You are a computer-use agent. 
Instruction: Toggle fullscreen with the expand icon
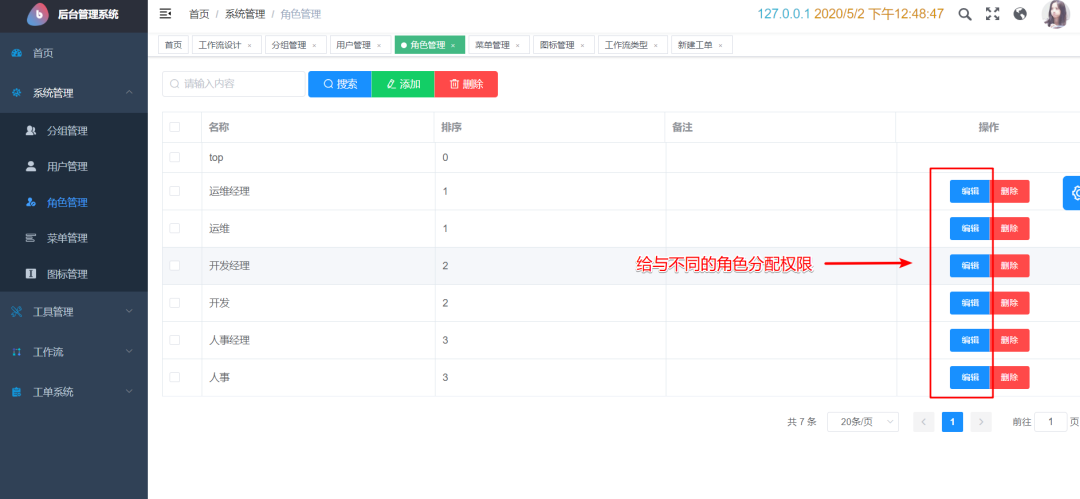point(993,14)
